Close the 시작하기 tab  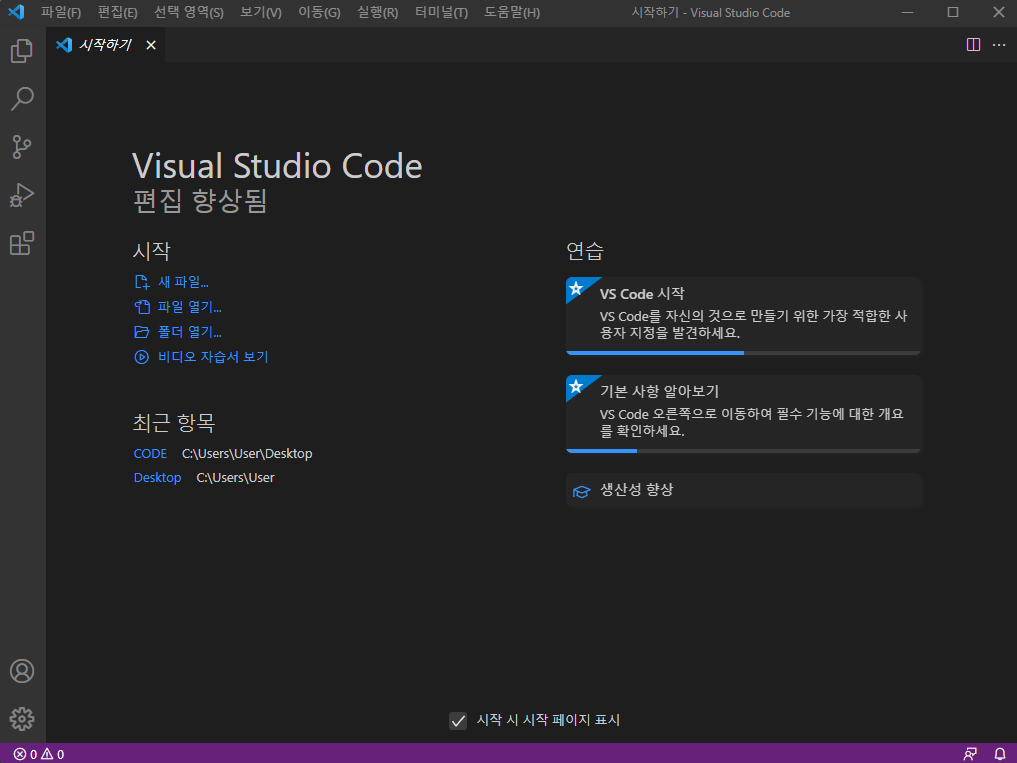pos(151,45)
